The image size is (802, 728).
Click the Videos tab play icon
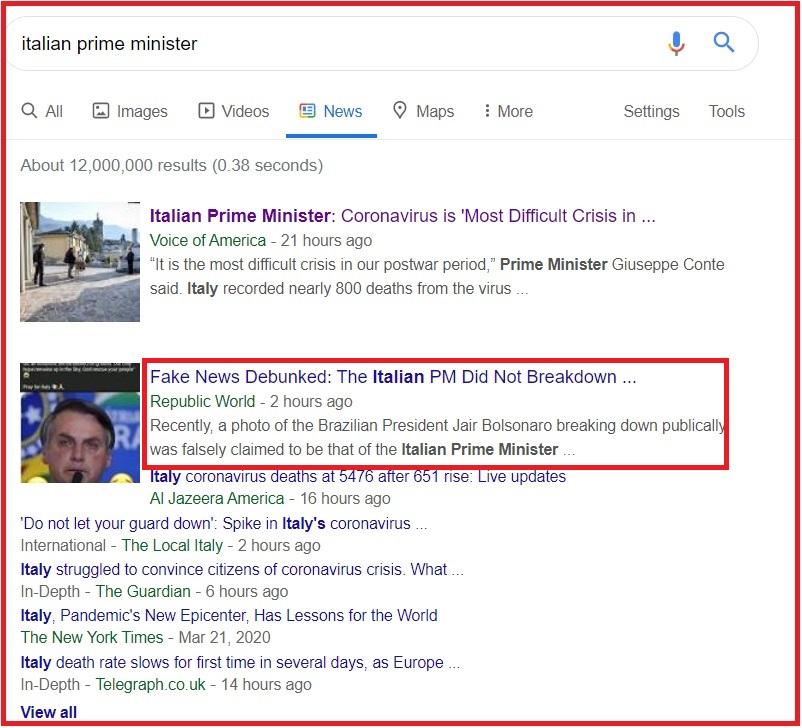point(206,111)
